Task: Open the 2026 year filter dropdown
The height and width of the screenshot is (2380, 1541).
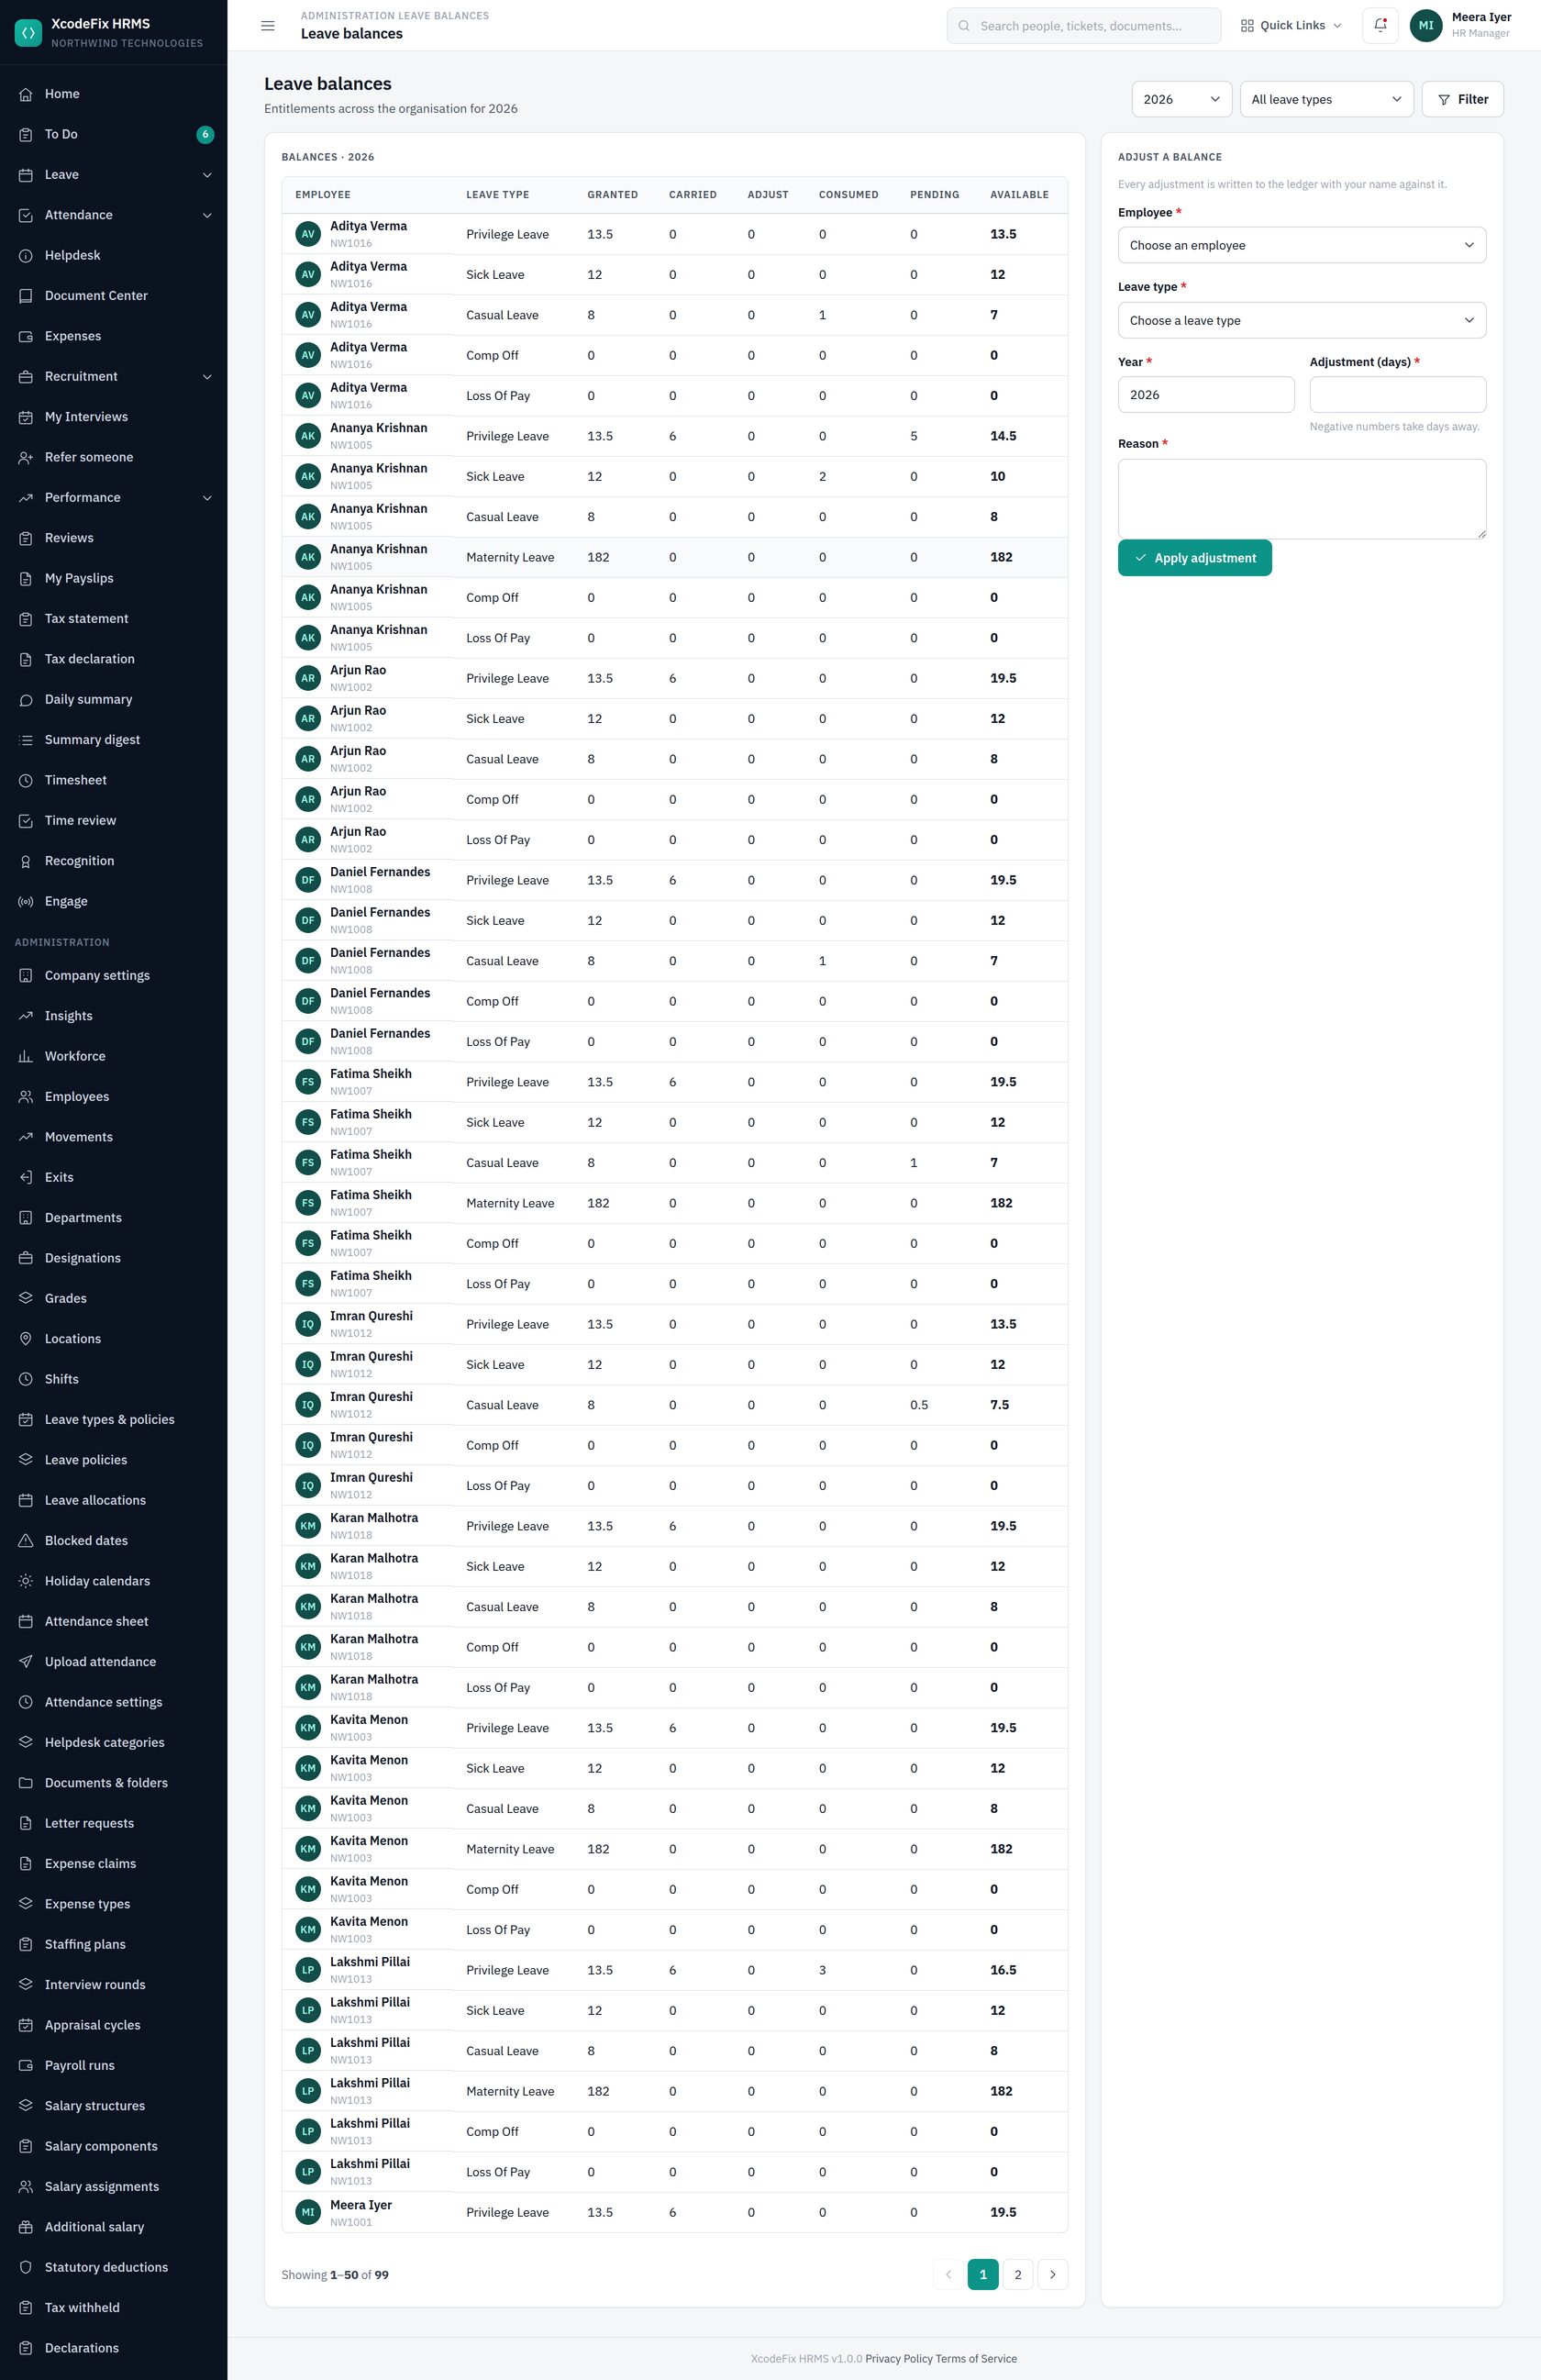Action: tap(1182, 99)
